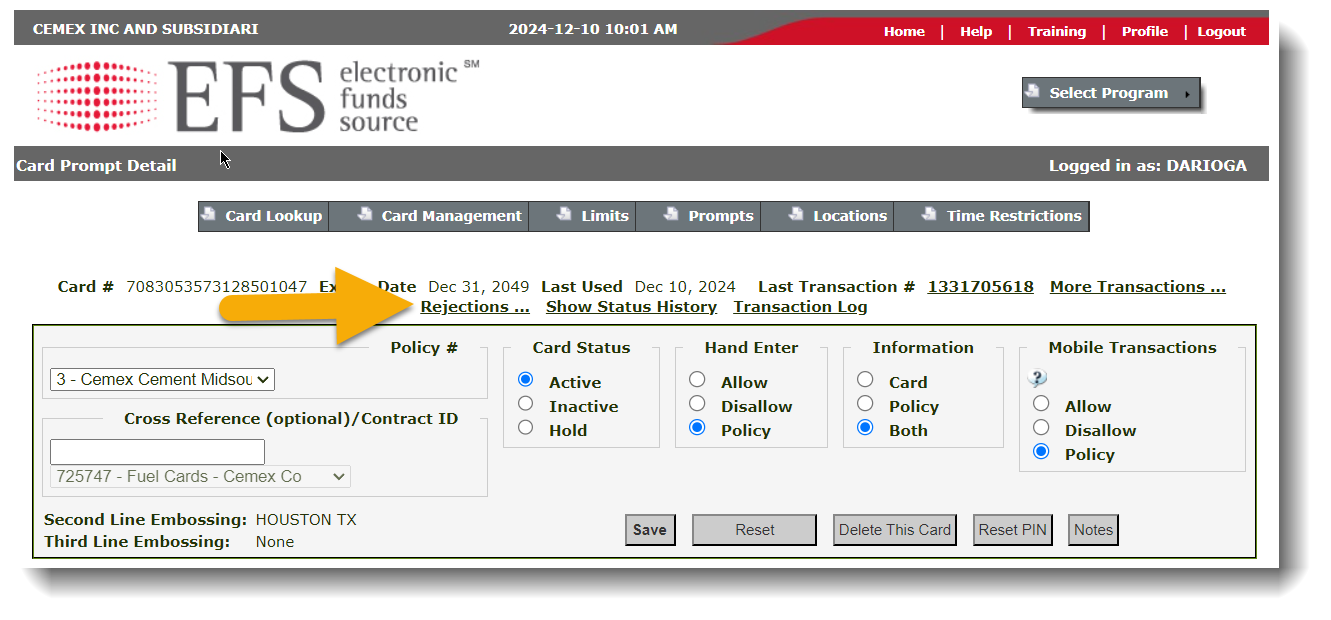1331x620 pixels.
Task: Open the Policy # dropdown
Action: [x=161, y=379]
